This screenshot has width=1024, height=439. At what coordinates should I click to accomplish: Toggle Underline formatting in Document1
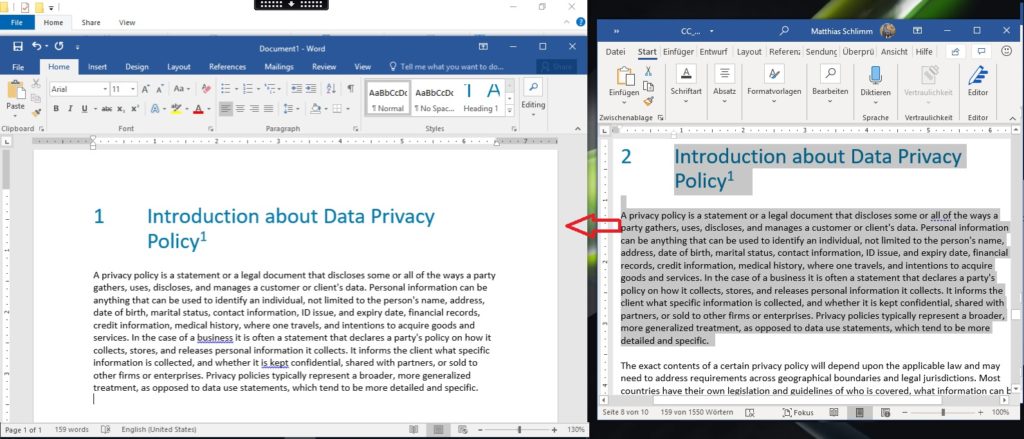[x=84, y=108]
